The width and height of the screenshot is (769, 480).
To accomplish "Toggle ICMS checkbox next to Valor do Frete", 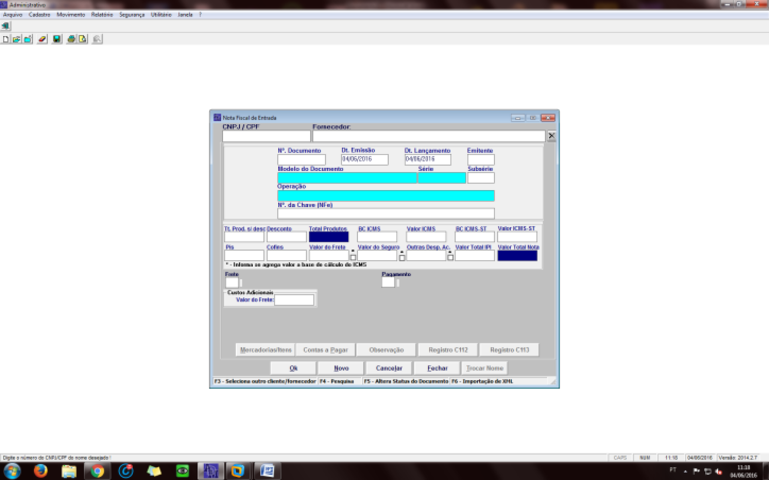I will [x=353, y=256].
